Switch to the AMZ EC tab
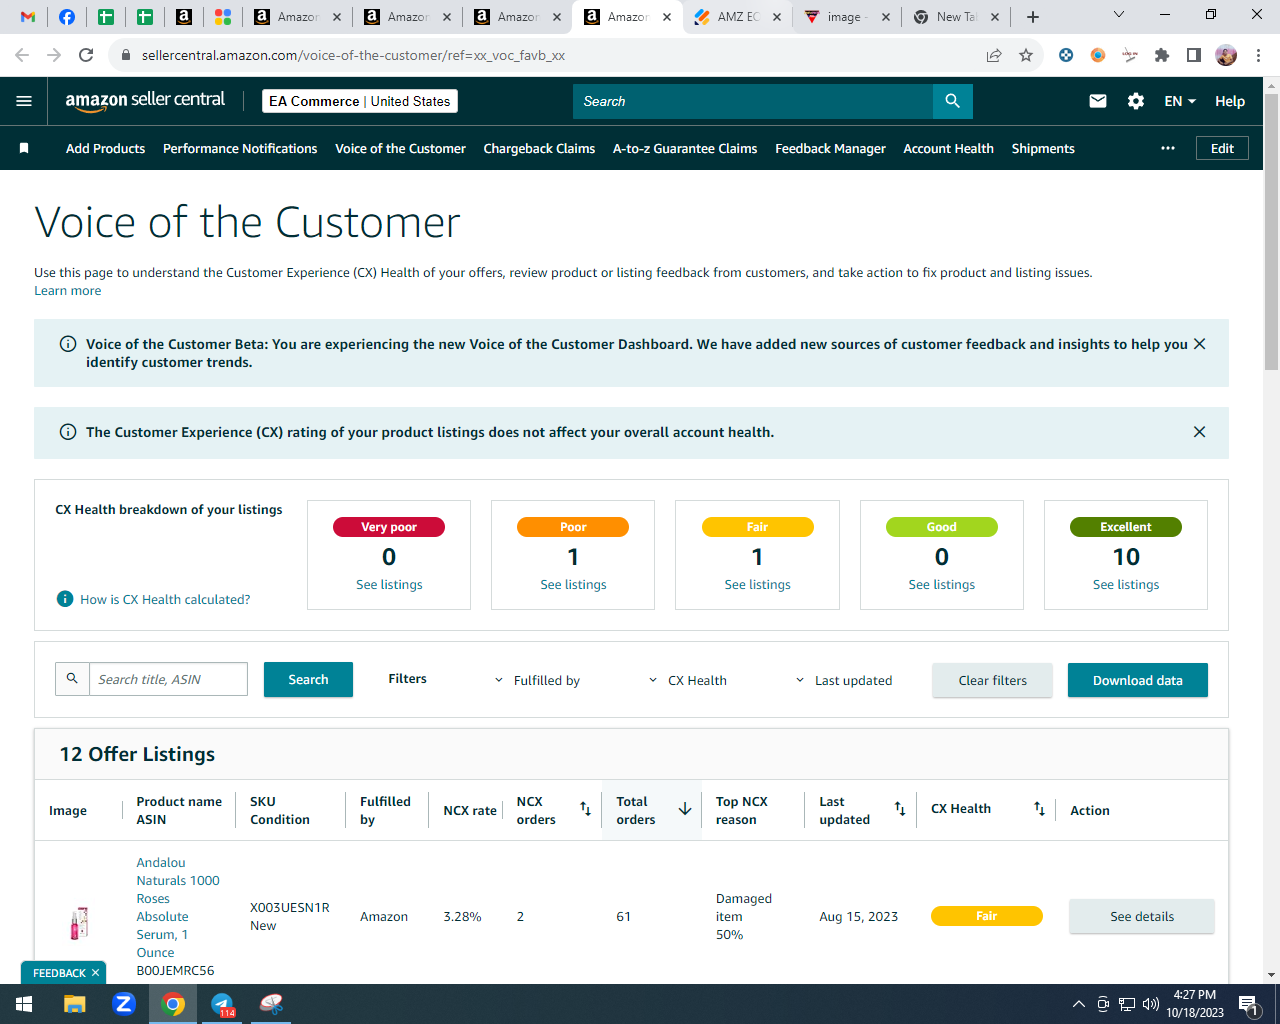This screenshot has width=1280, height=1024. pyautogui.click(x=737, y=17)
